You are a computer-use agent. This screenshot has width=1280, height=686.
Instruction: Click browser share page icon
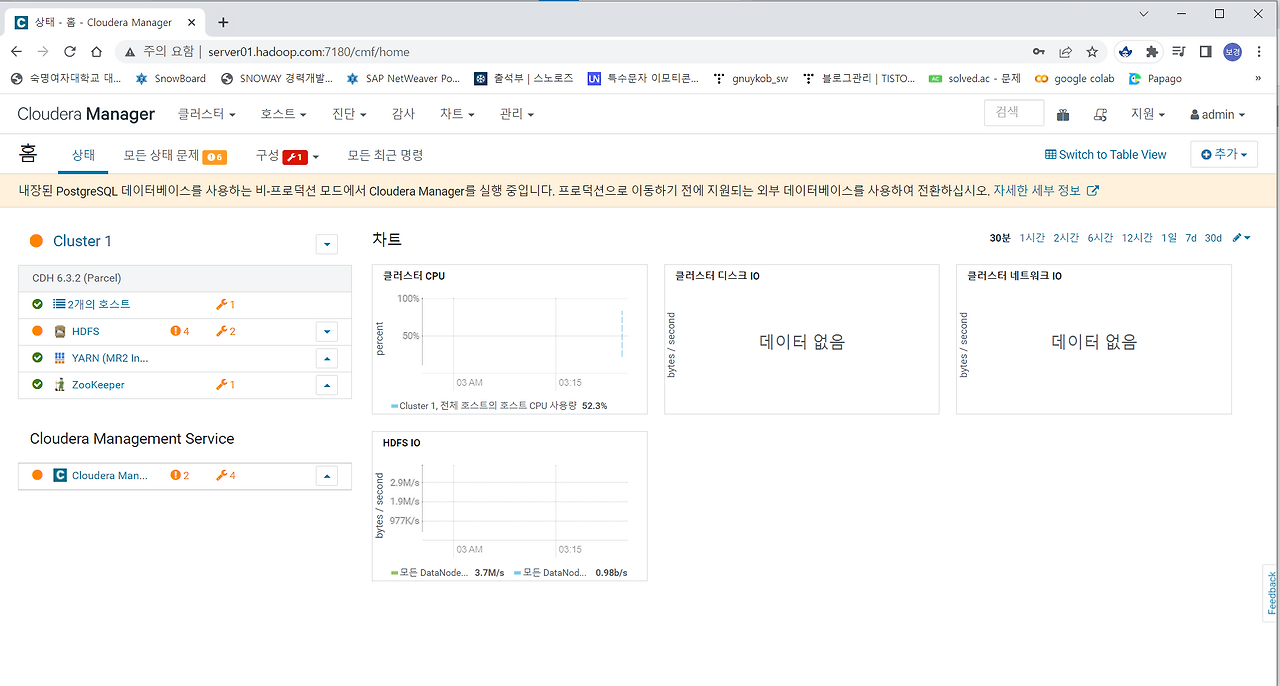[1066, 52]
